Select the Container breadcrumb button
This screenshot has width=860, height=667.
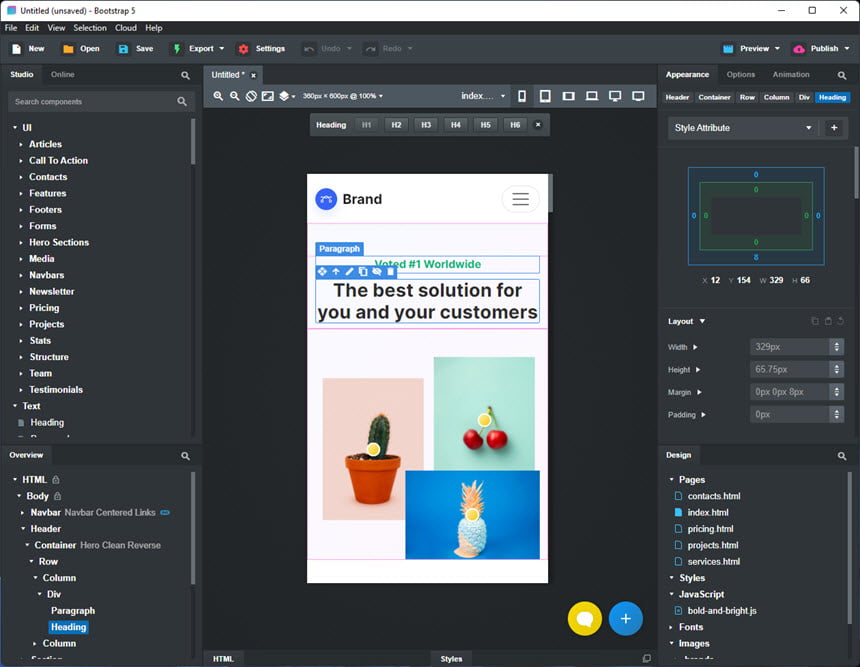coord(714,97)
